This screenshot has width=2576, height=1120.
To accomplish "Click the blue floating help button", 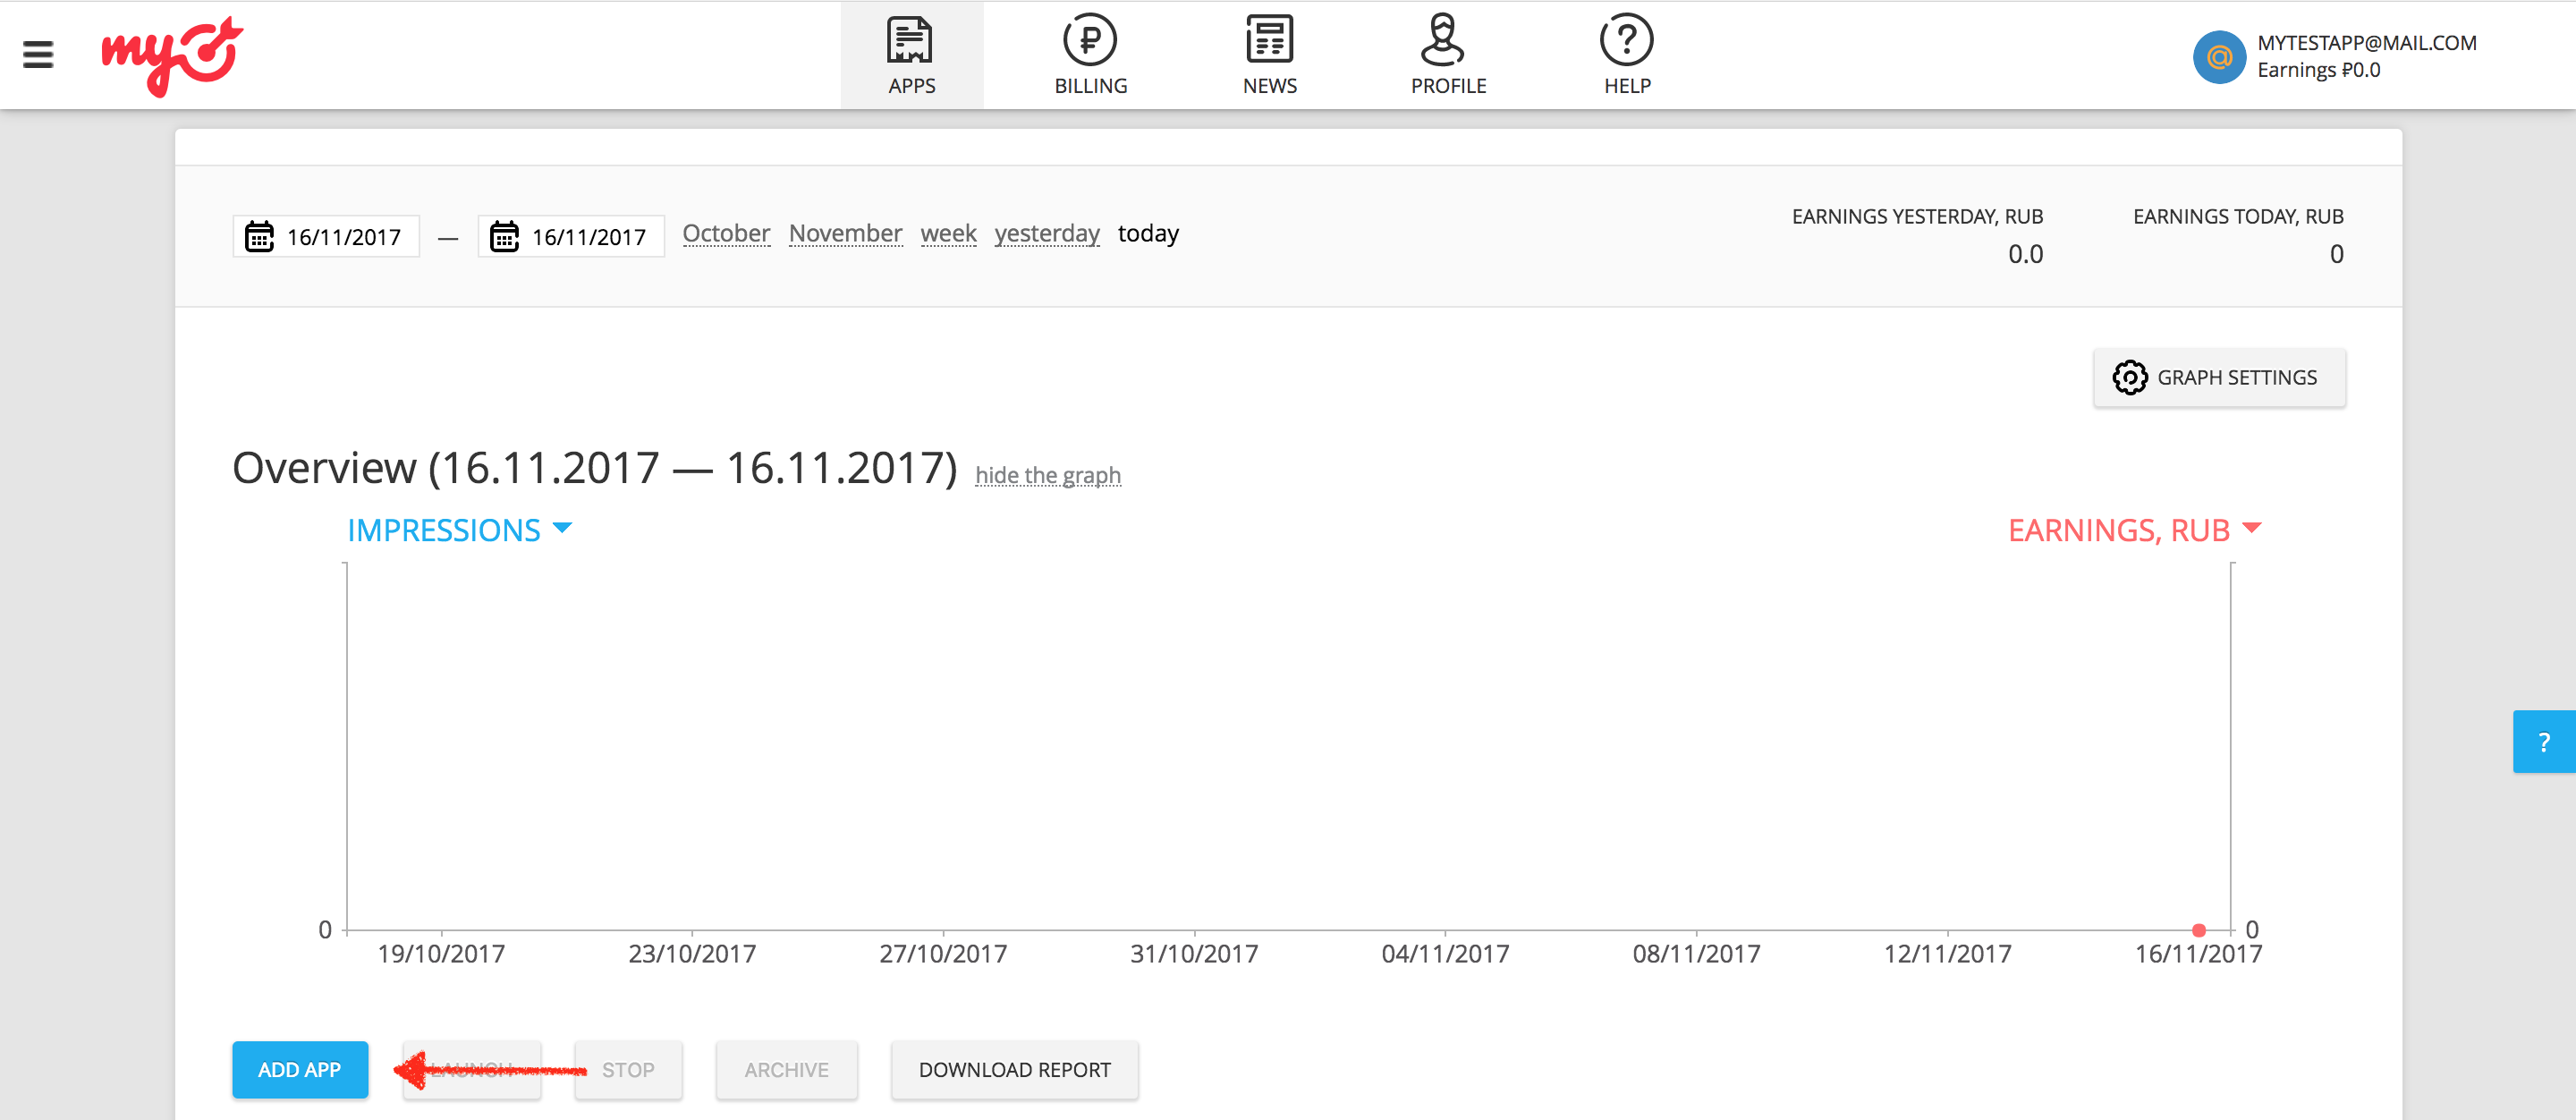I will click(2543, 742).
